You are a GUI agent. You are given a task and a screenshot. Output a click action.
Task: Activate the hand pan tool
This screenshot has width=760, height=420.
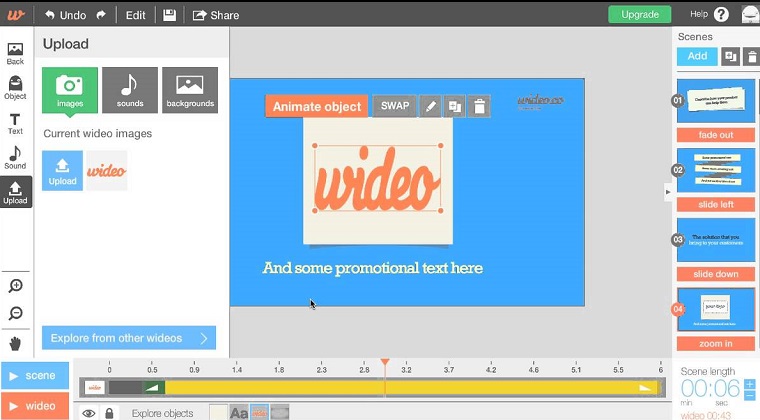(16, 344)
